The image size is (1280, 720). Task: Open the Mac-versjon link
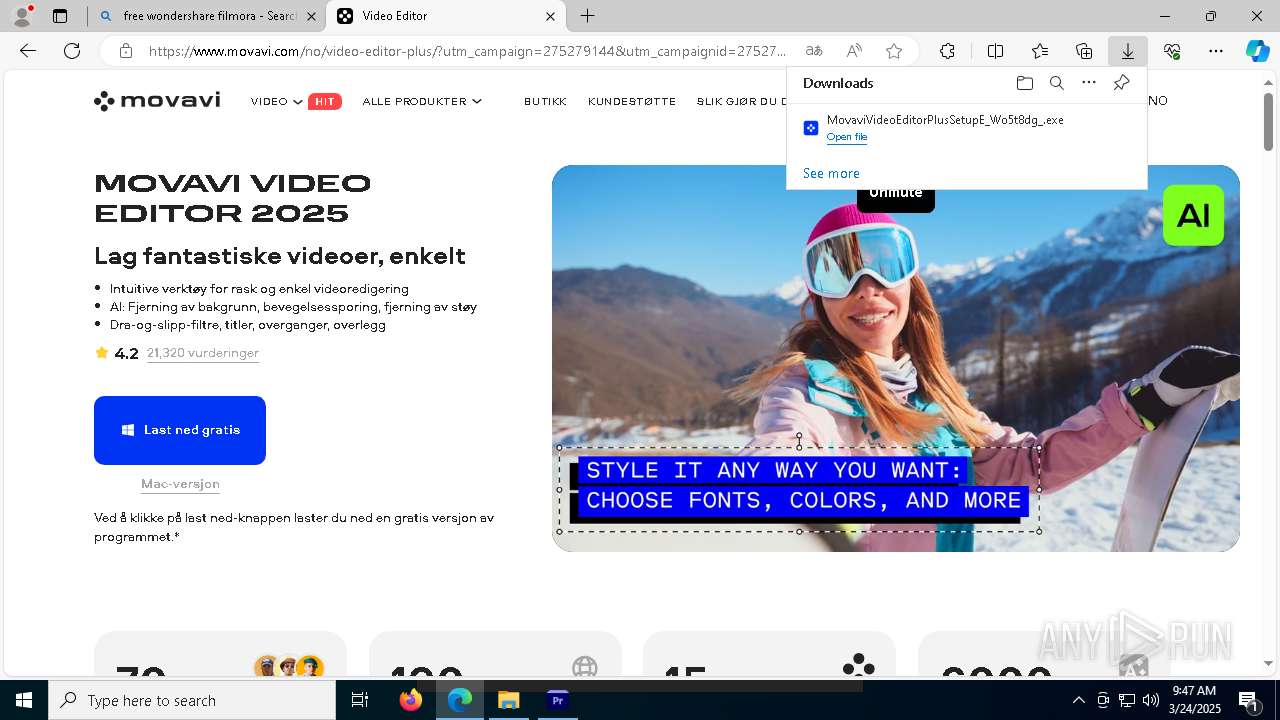click(x=180, y=484)
